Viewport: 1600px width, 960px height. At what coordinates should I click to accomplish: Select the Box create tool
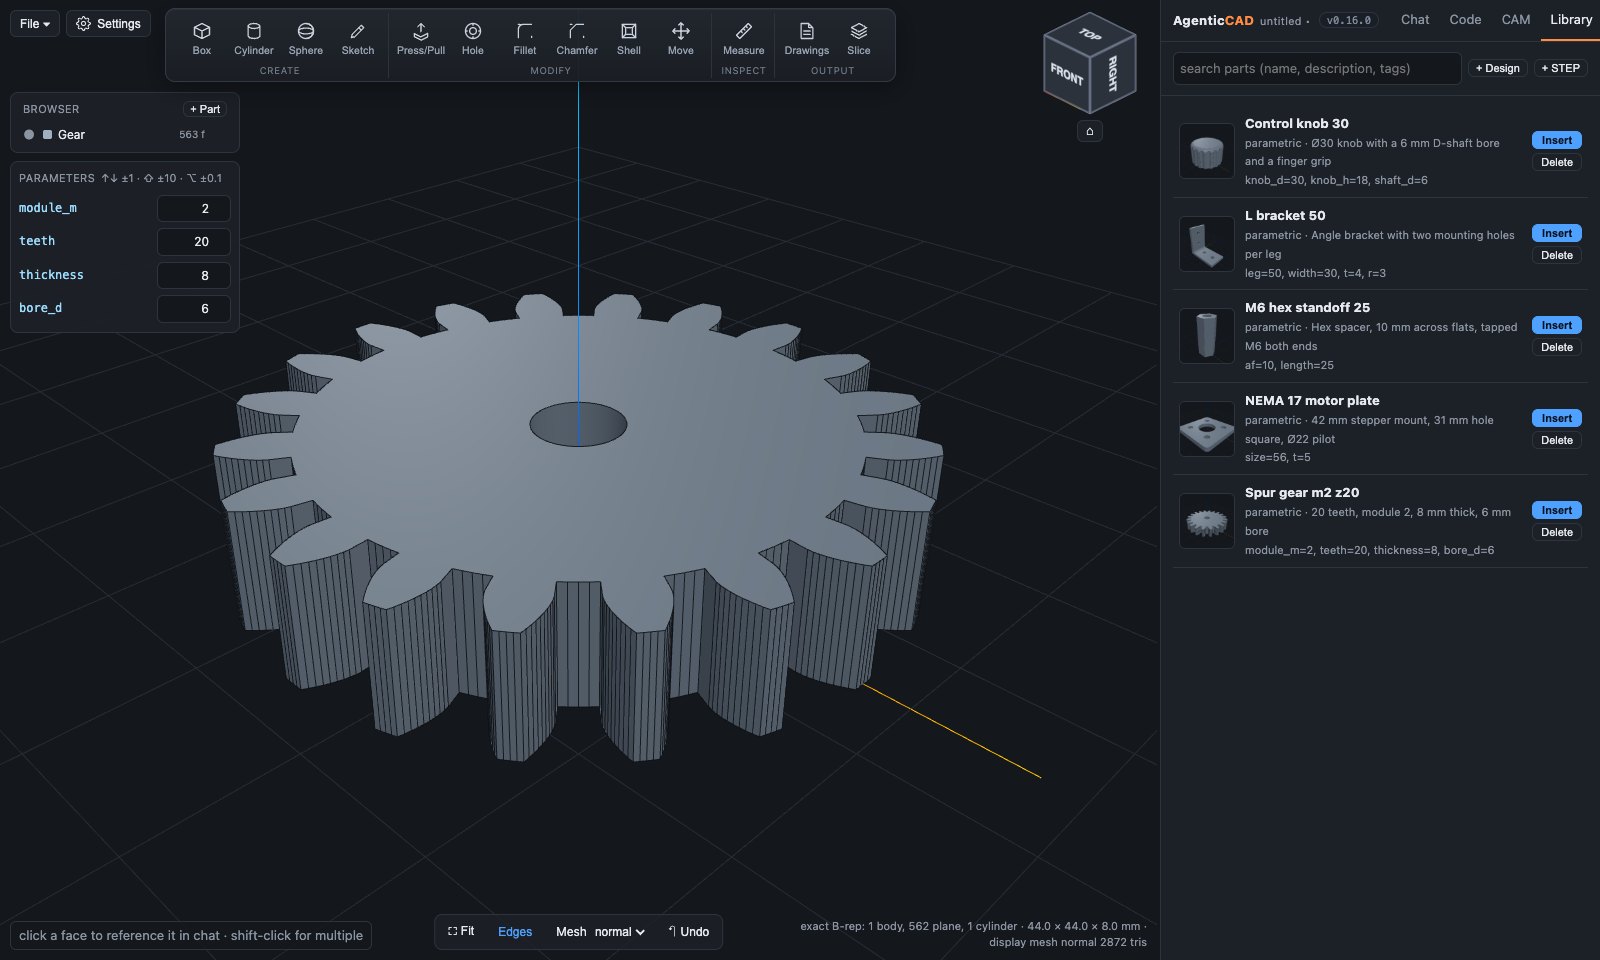(201, 39)
